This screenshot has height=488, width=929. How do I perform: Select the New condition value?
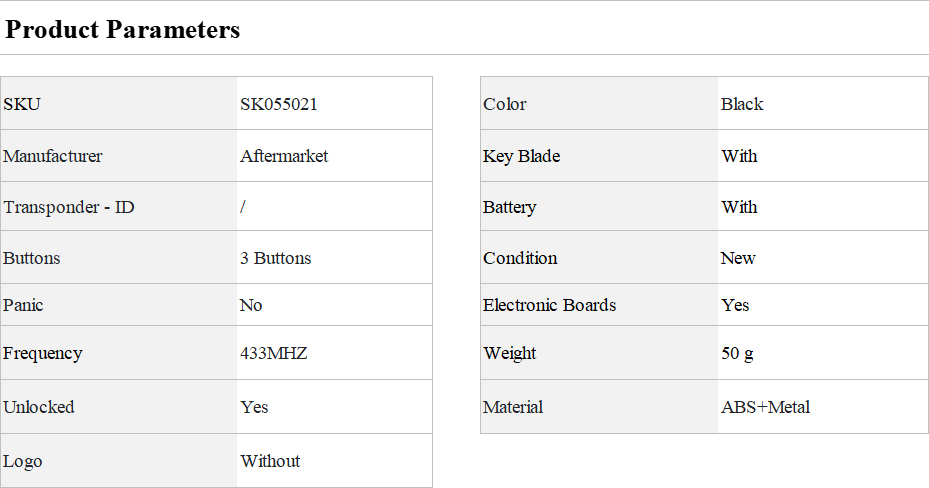coord(738,258)
